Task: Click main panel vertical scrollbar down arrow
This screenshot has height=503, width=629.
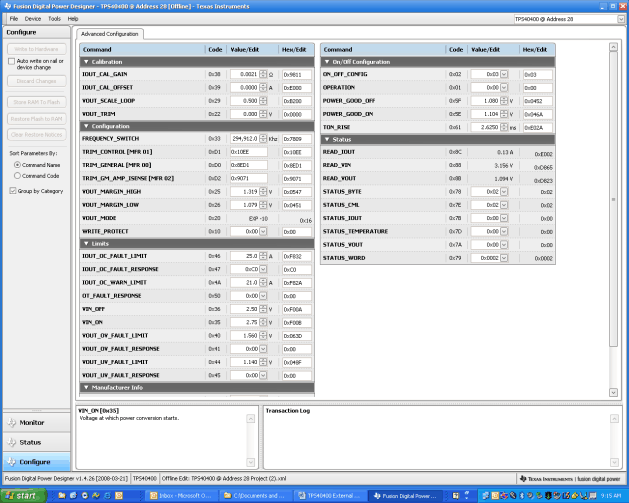Action: click(613, 392)
